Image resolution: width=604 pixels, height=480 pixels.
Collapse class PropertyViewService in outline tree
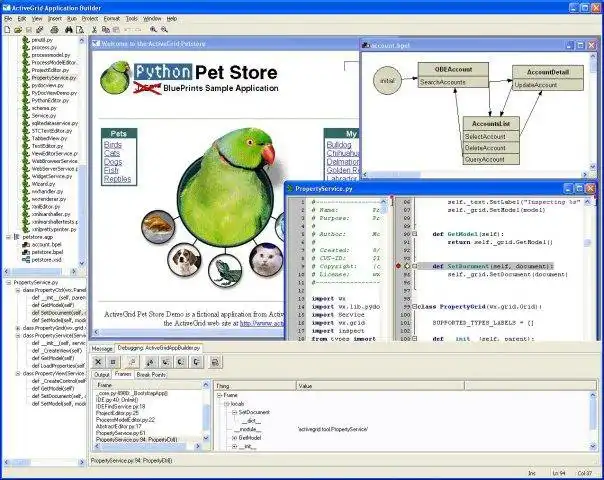pyautogui.click(x=18, y=373)
